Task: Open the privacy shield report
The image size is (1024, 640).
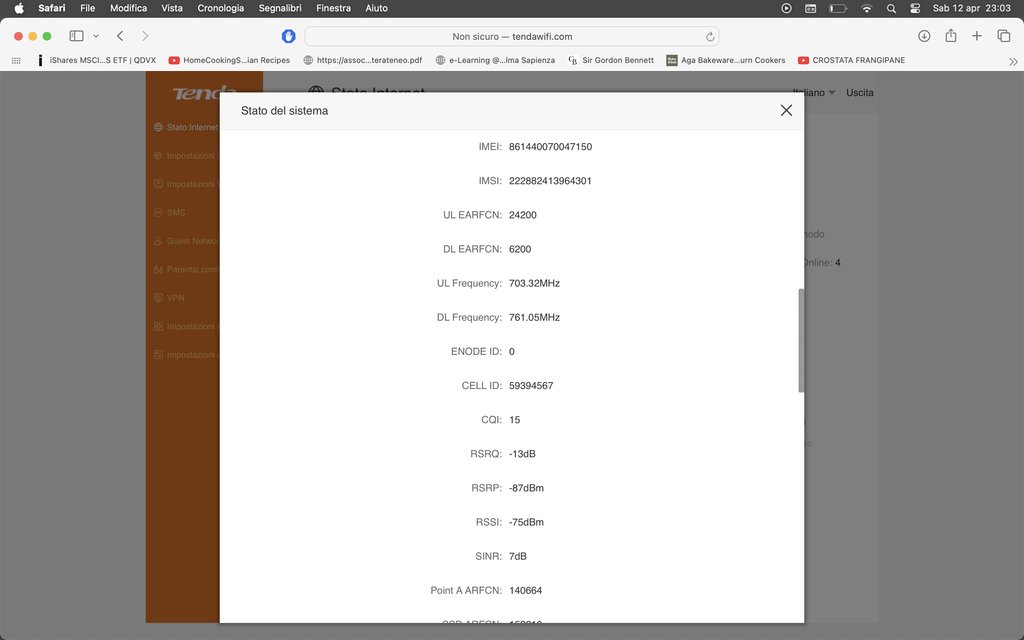Action: tap(289, 37)
